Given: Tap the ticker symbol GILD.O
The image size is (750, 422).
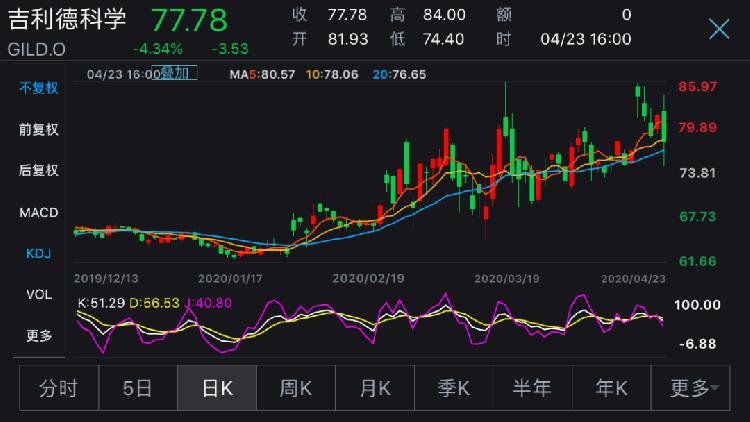Looking at the screenshot, I should [x=36, y=49].
